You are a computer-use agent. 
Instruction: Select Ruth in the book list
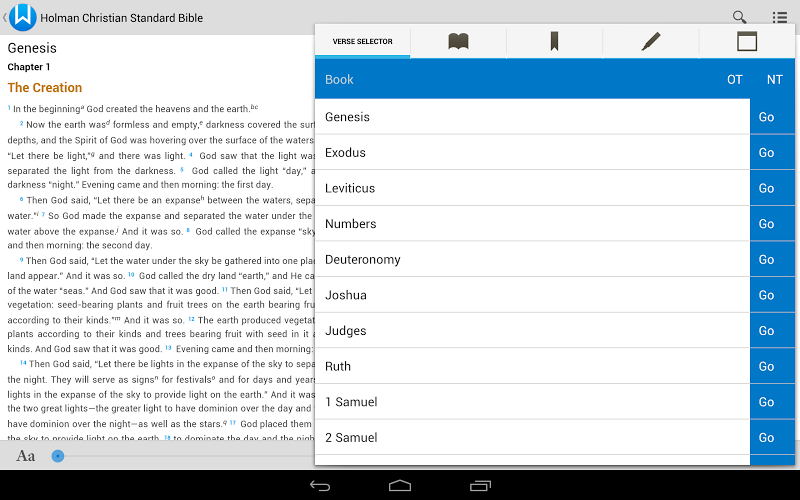tap(532, 366)
